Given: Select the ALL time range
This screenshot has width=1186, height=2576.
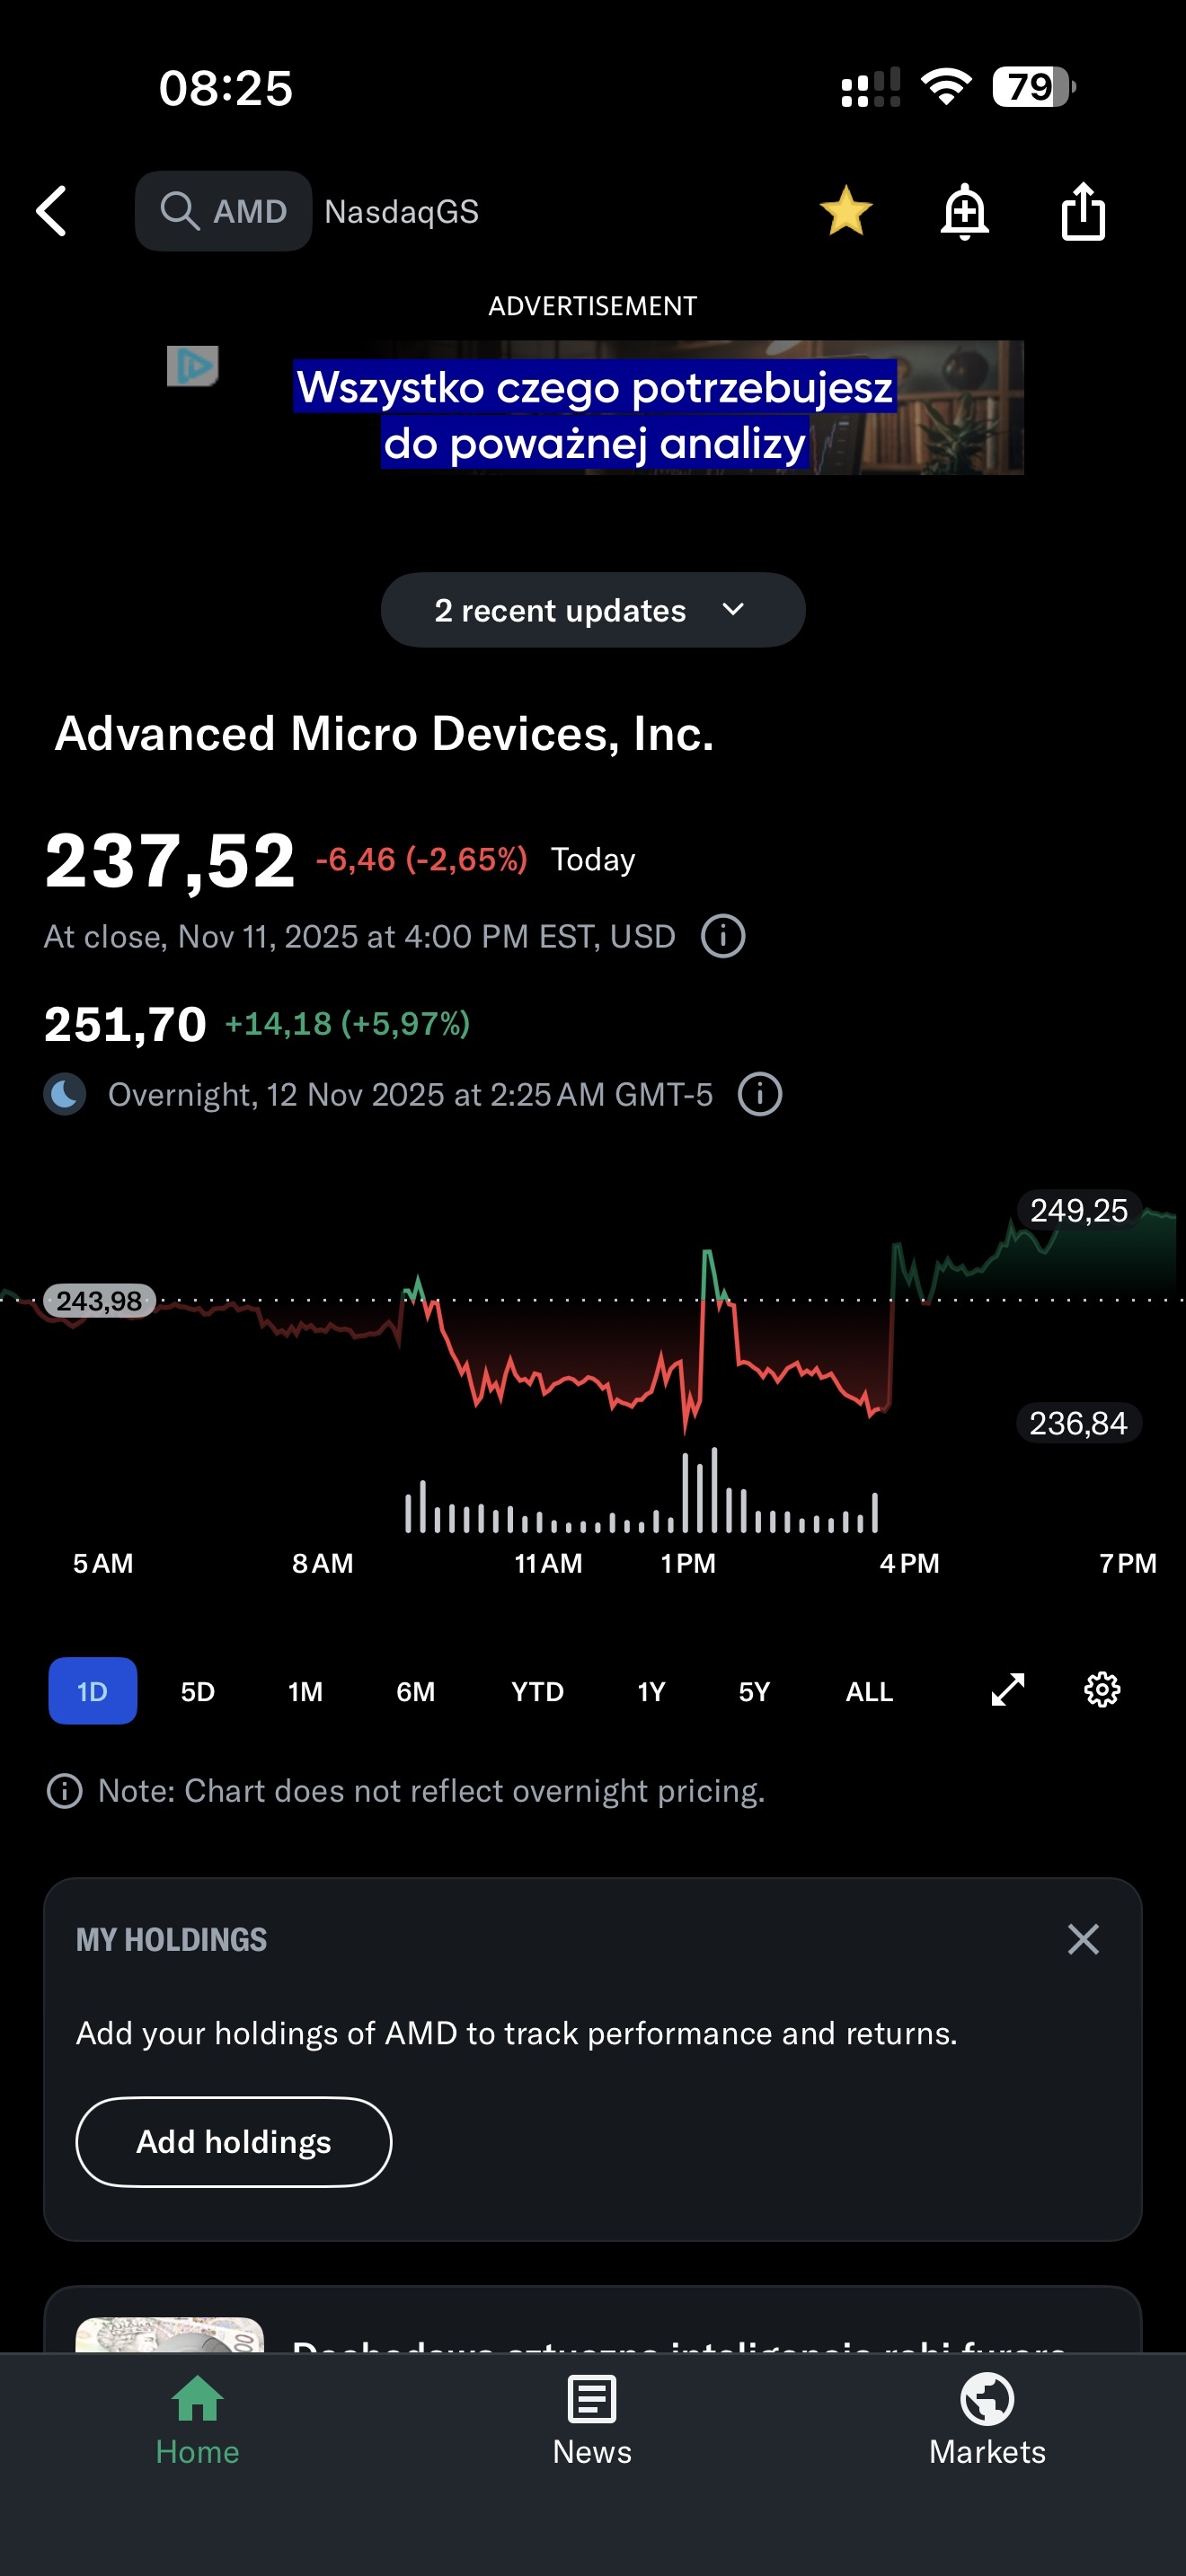Looking at the screenshot, I should coord(869,1691).
